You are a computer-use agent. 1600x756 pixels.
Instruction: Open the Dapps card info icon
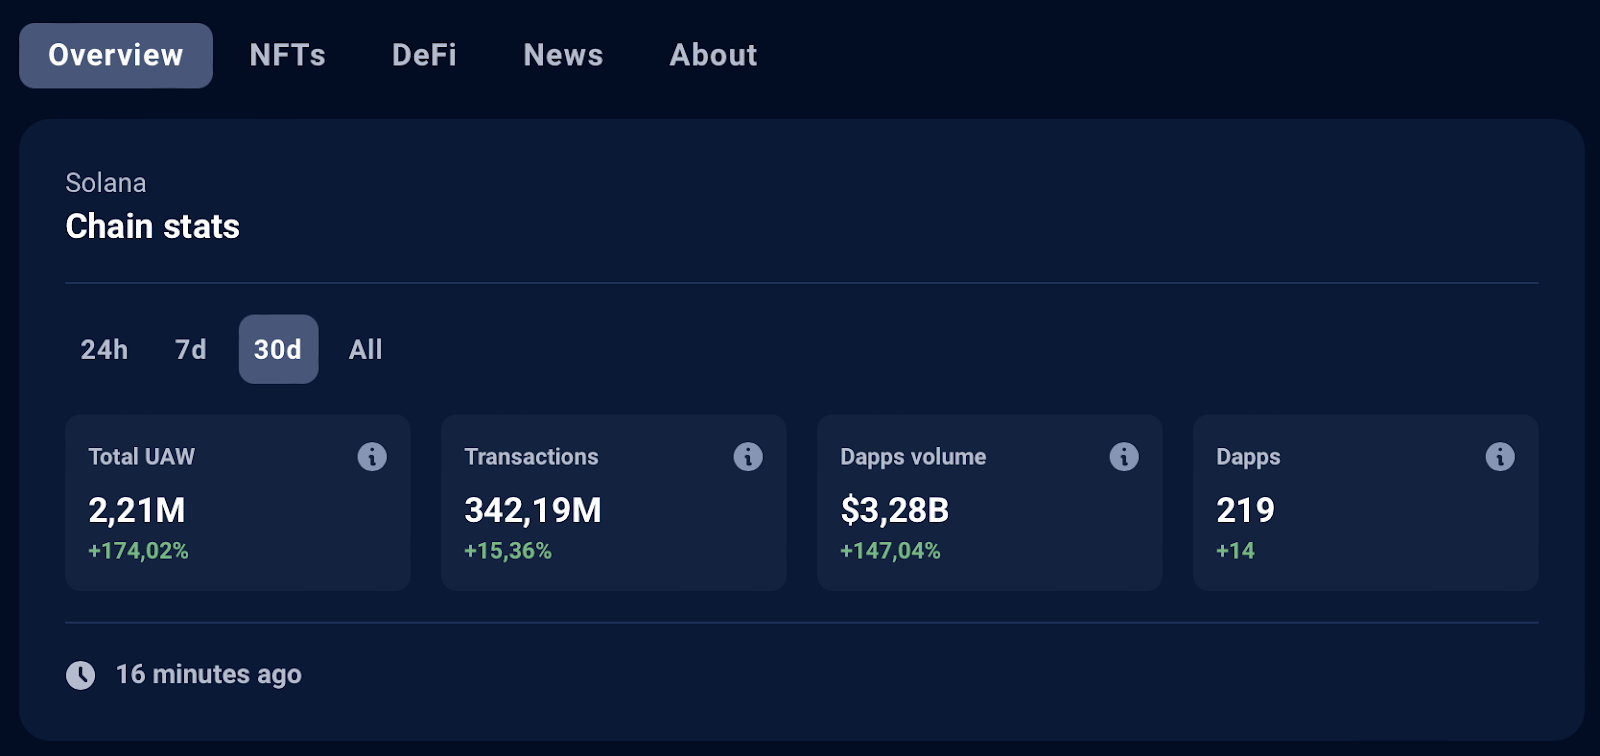point(1500,457)
